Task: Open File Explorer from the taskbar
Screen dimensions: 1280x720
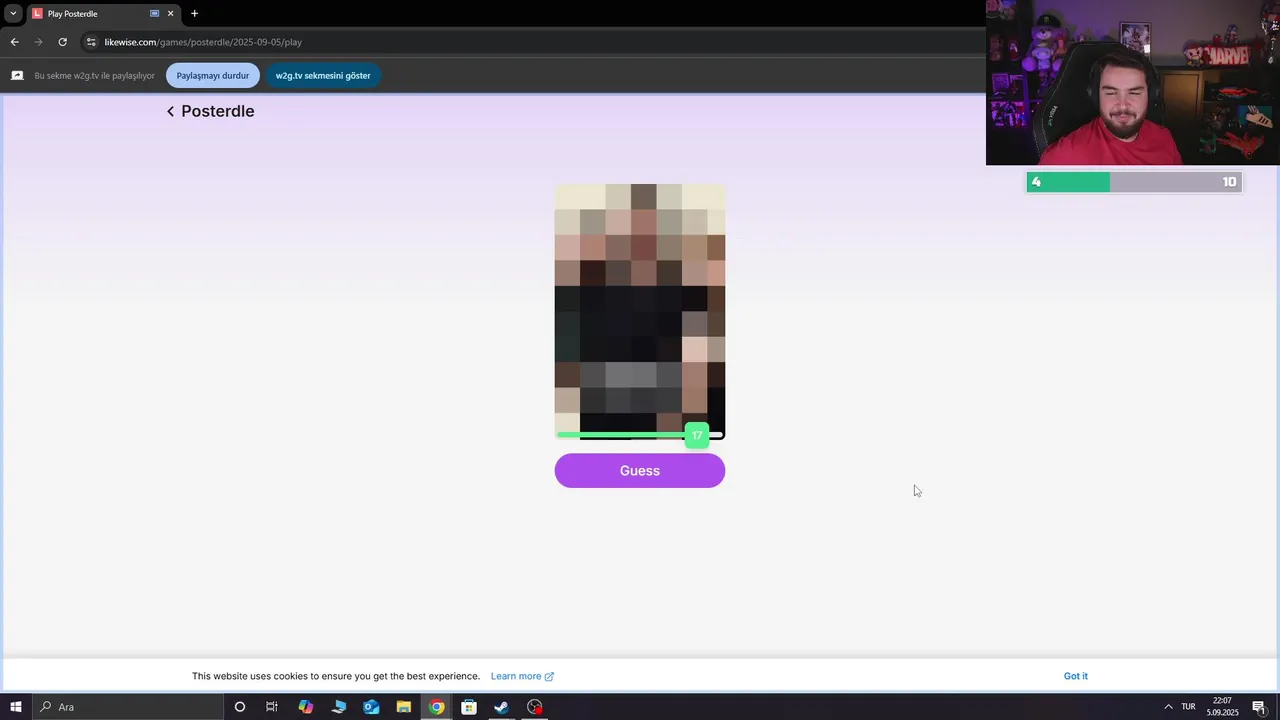Action: coord(404,707)
